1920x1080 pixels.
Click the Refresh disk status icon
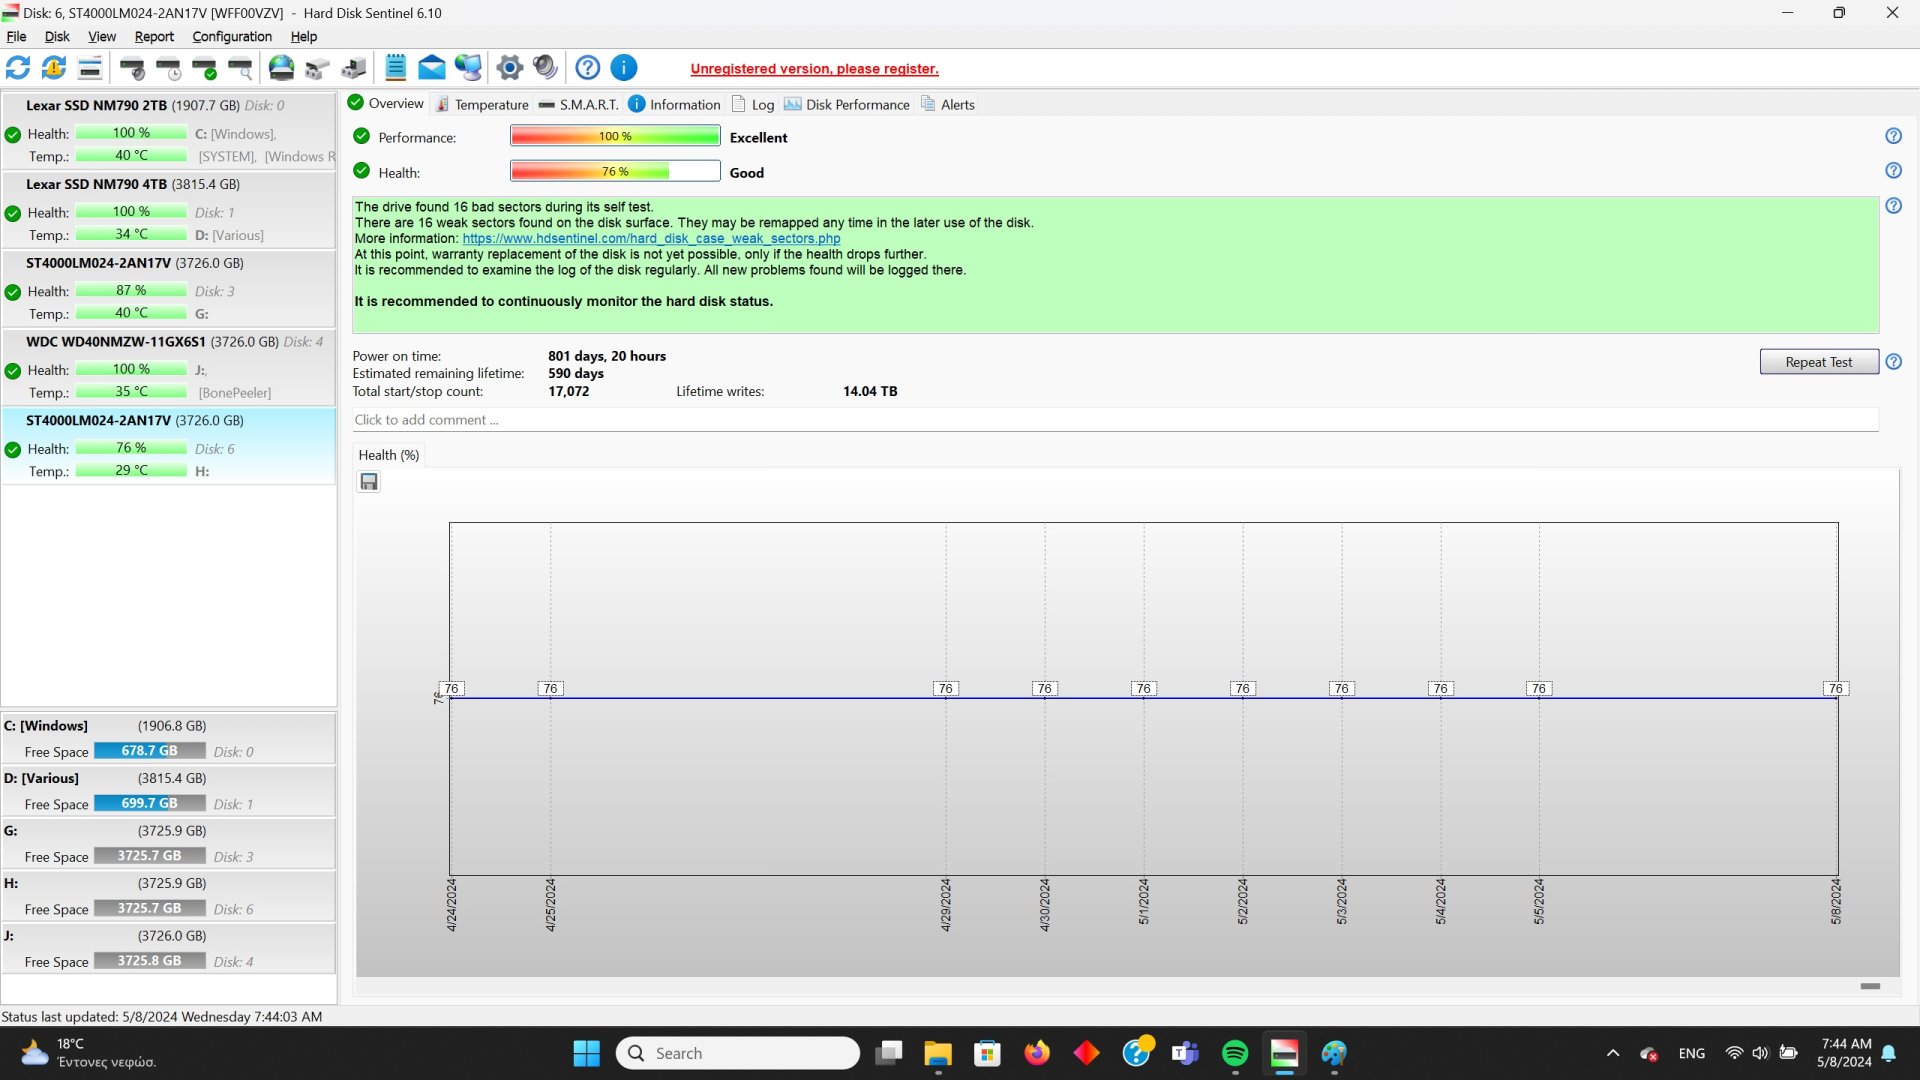pos(18,68)
